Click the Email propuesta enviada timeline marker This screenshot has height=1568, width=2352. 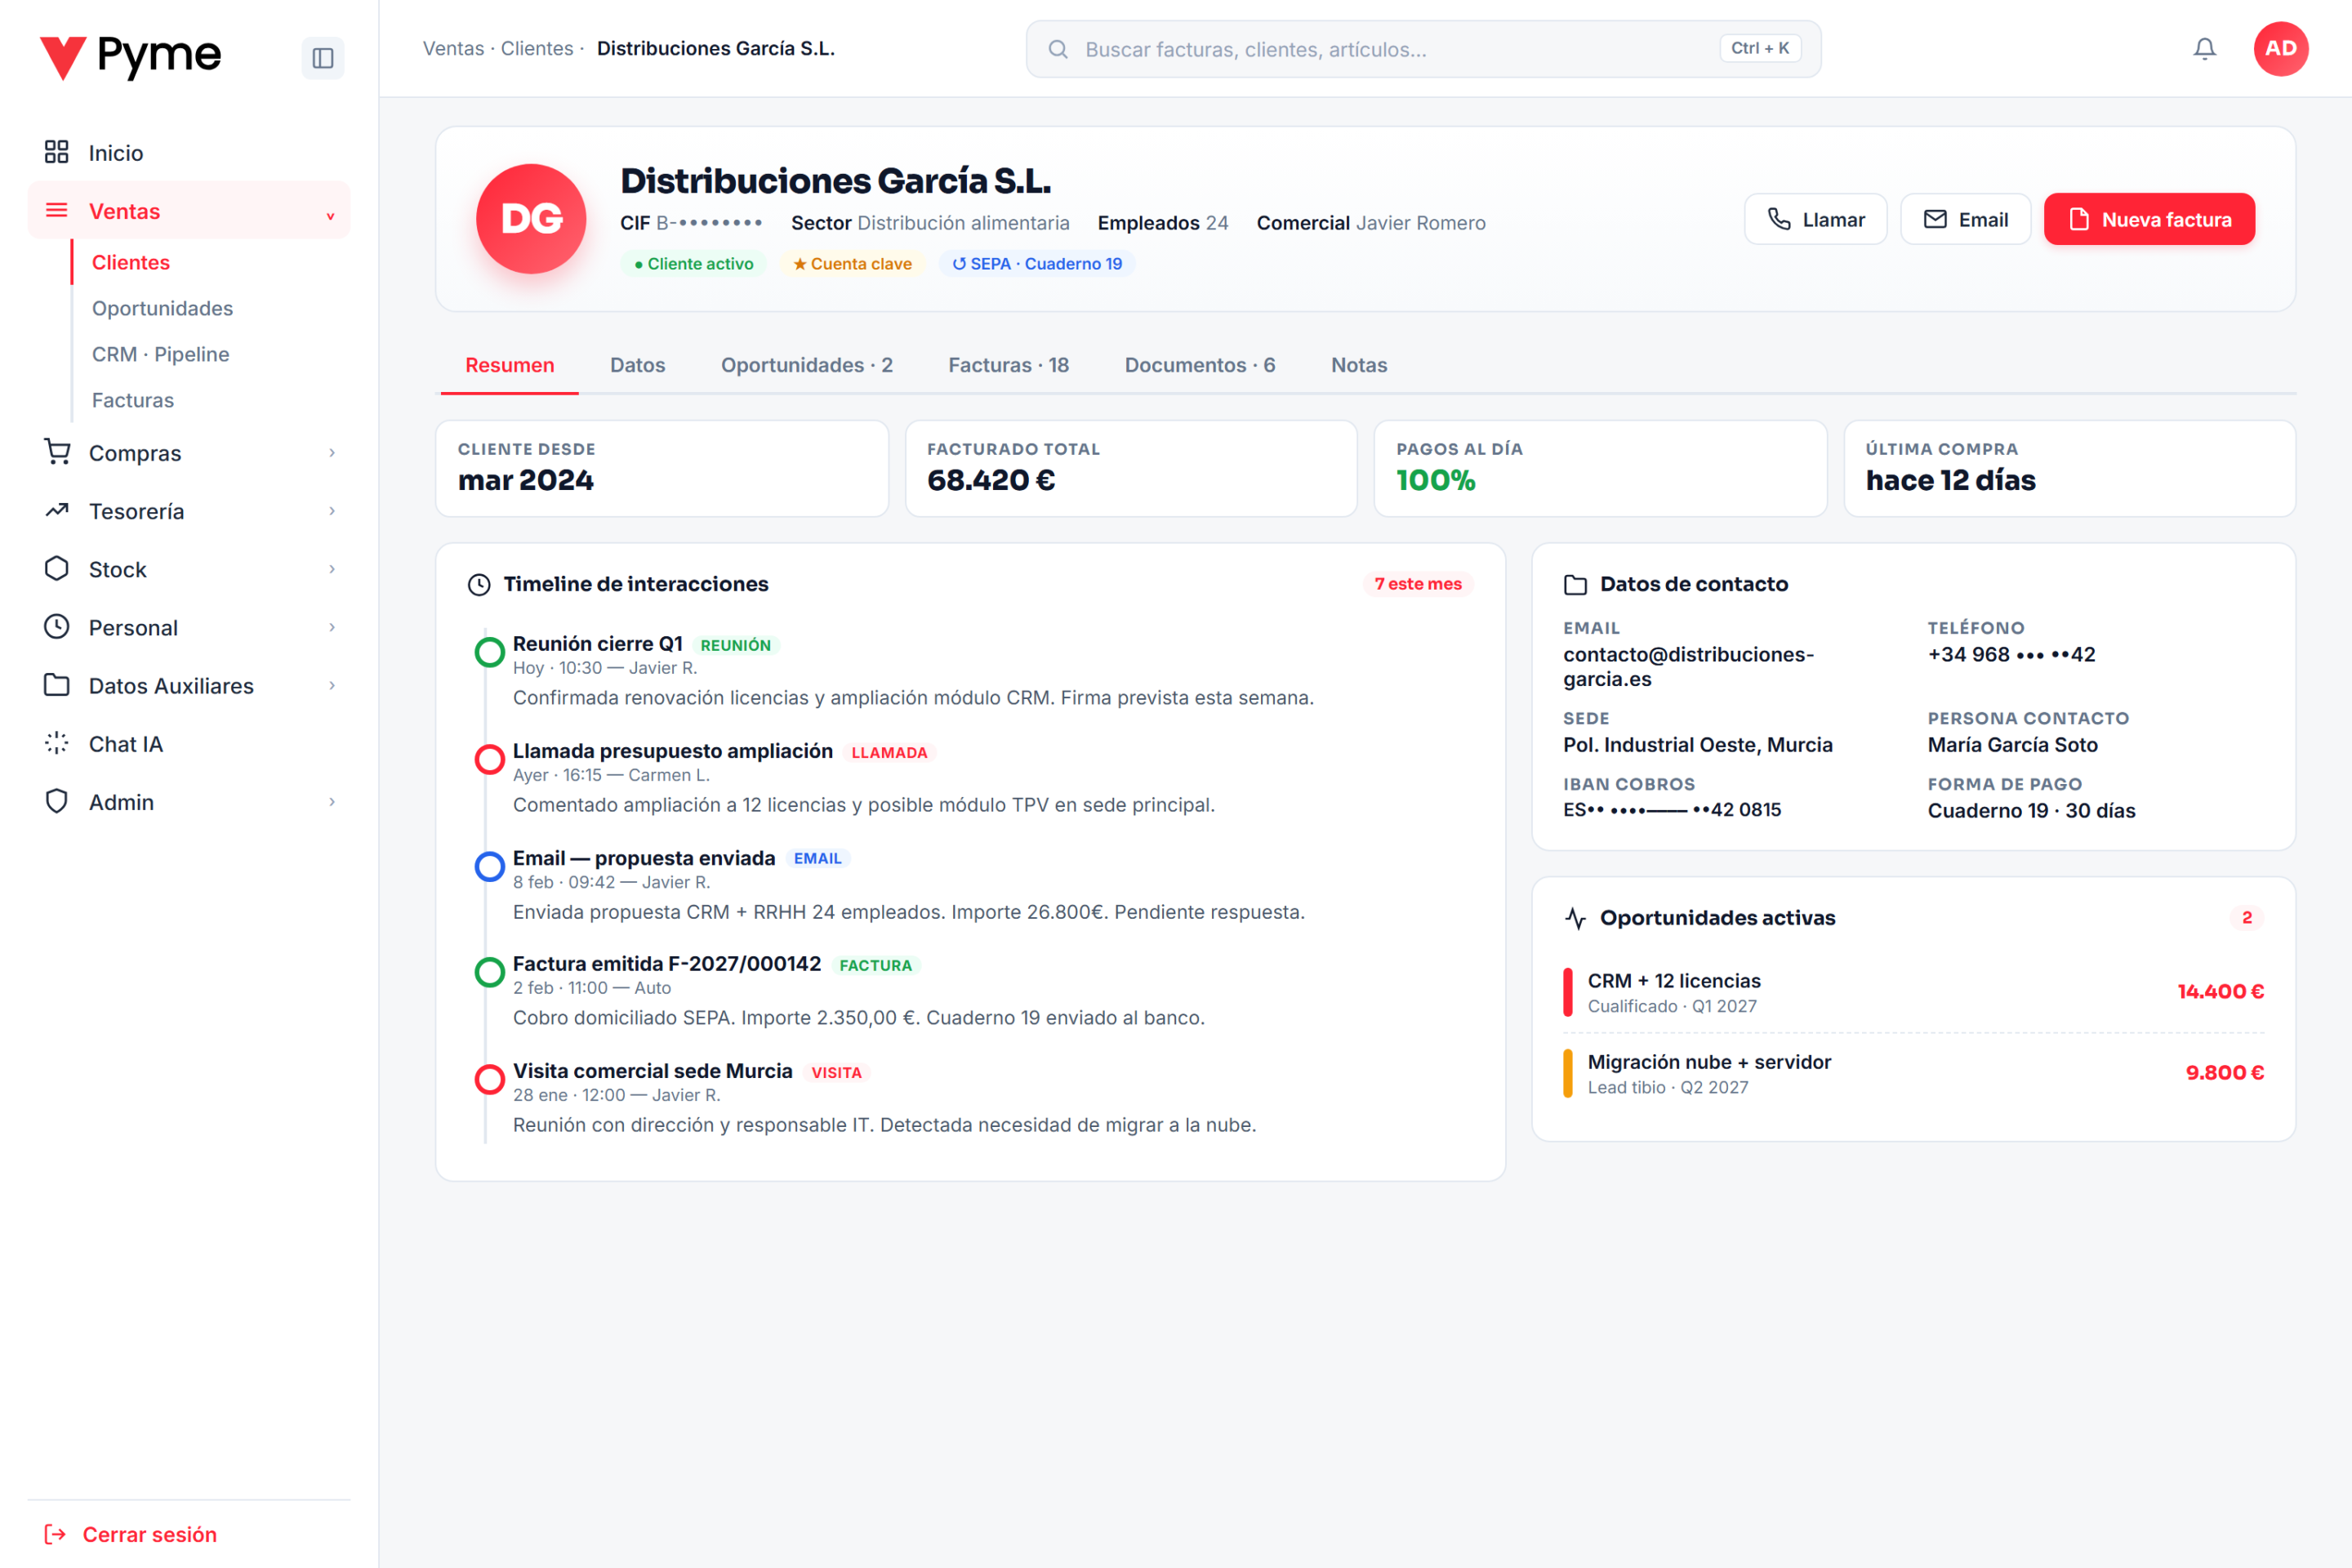(x=489, y=866)
